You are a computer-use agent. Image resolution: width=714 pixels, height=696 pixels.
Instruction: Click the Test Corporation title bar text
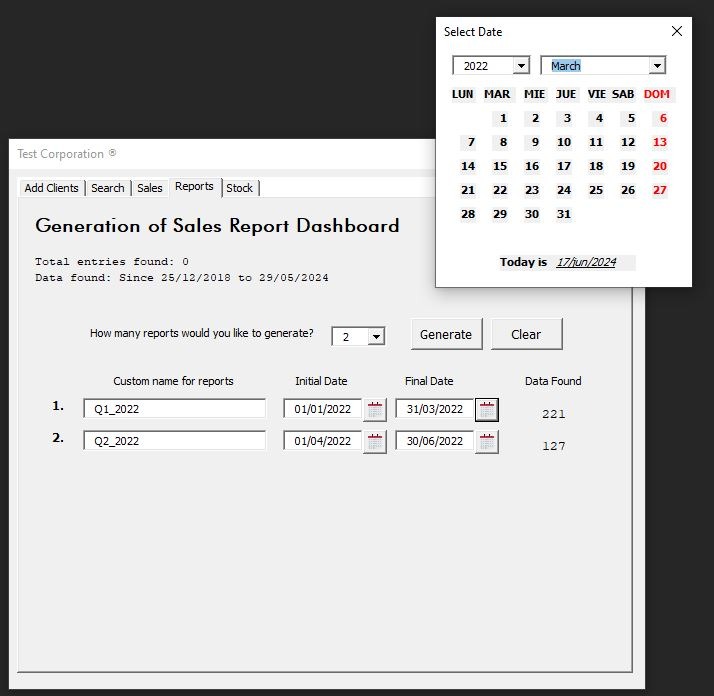(x=66, y=154)
